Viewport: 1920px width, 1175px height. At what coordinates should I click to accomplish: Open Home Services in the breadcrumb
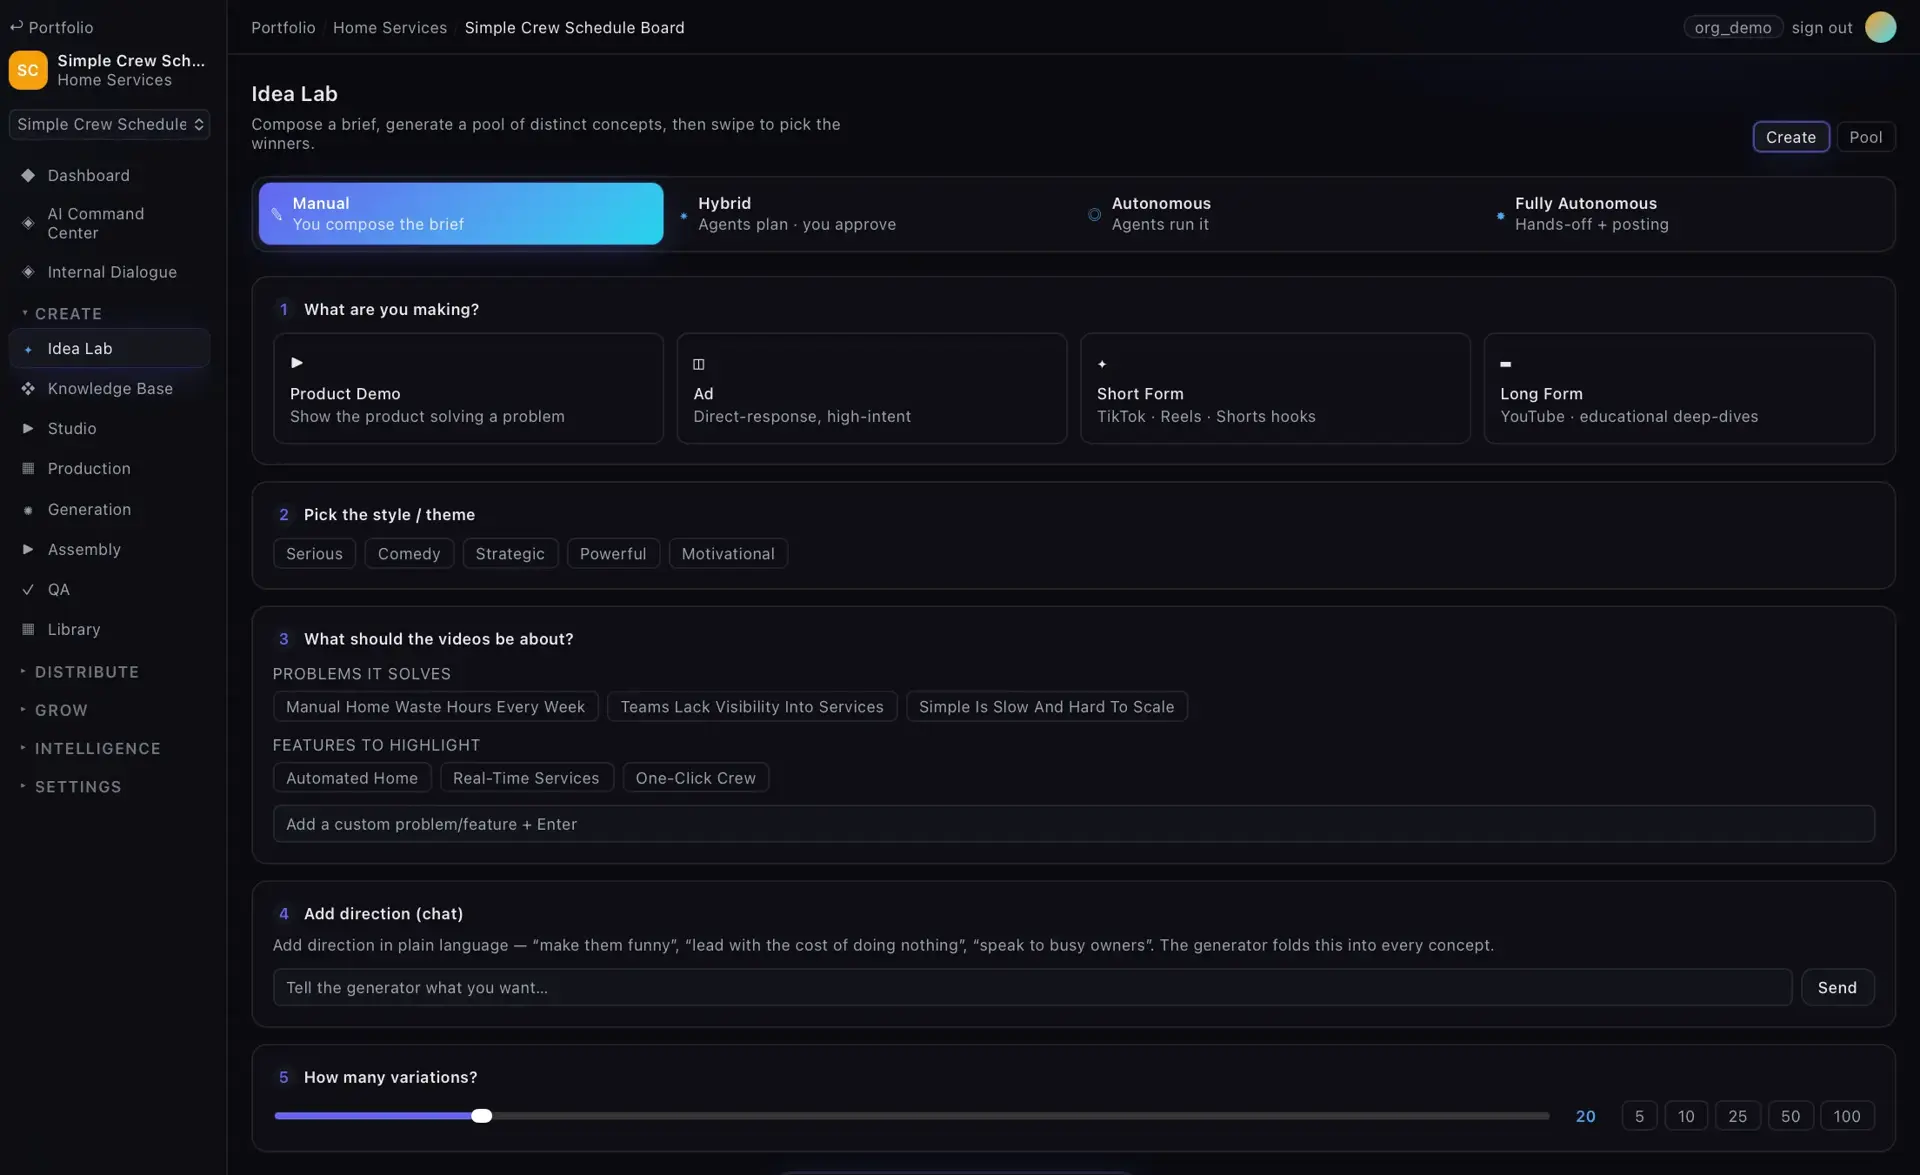click(x=390, y=28)
